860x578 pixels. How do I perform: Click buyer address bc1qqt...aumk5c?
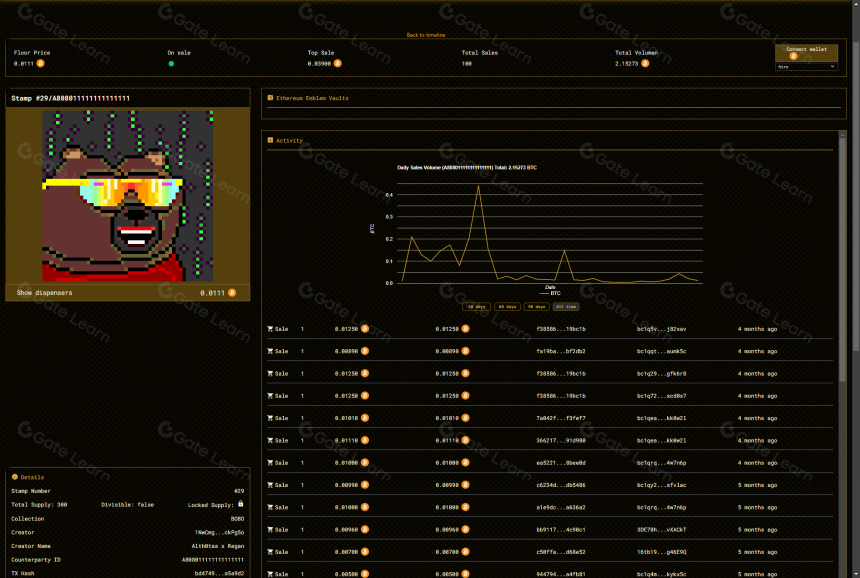tap(661, 351)
